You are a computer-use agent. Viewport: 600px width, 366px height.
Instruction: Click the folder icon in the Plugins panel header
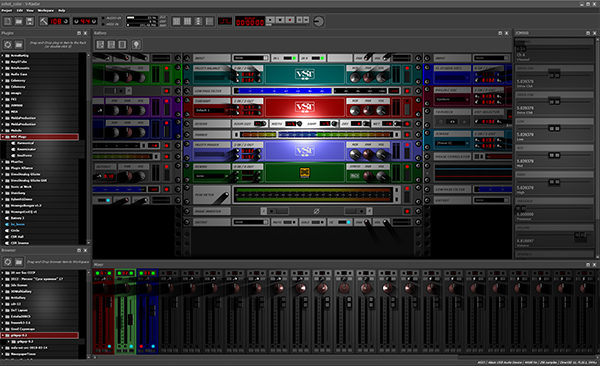[x=19, y=45]
